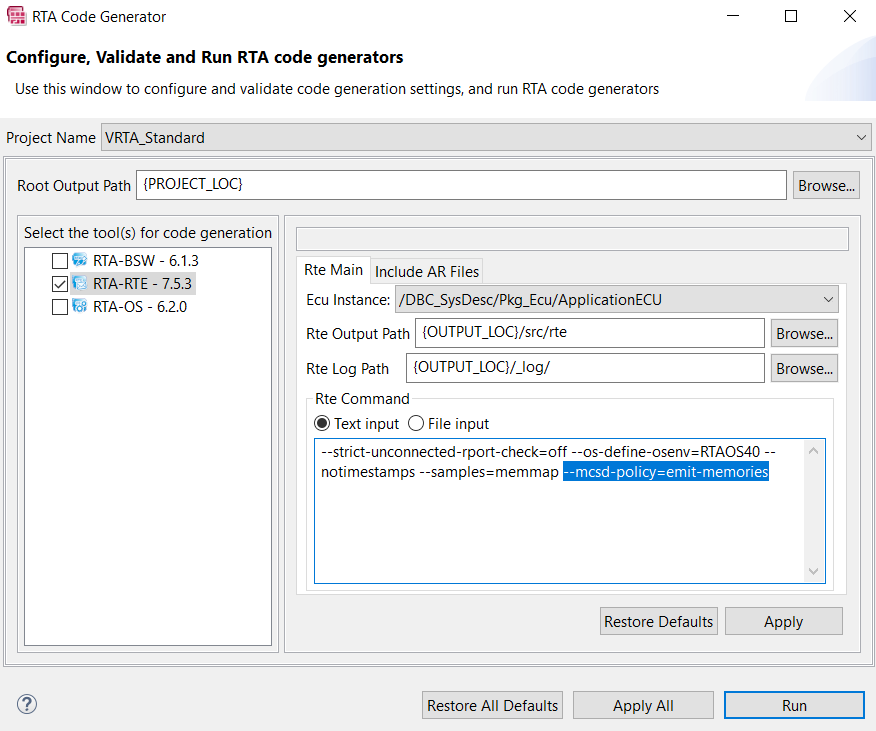The width and height of the screenshot is (876, 731).
Task: Click Restore All Defaults
Action: (x=492, y=705)
